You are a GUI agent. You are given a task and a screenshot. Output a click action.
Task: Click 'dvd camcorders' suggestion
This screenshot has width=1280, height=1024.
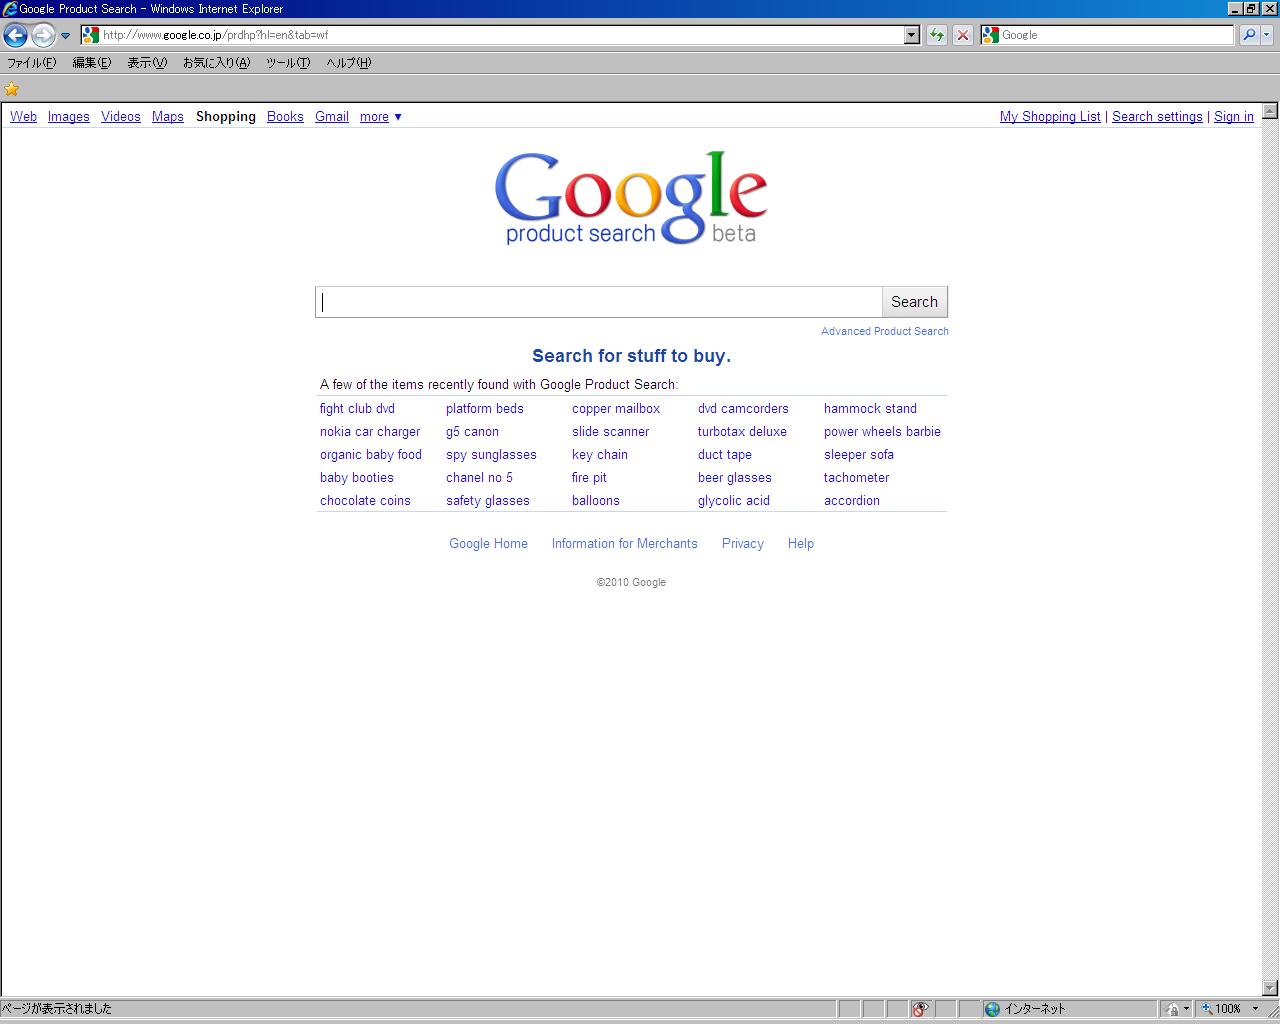point(743,409)
